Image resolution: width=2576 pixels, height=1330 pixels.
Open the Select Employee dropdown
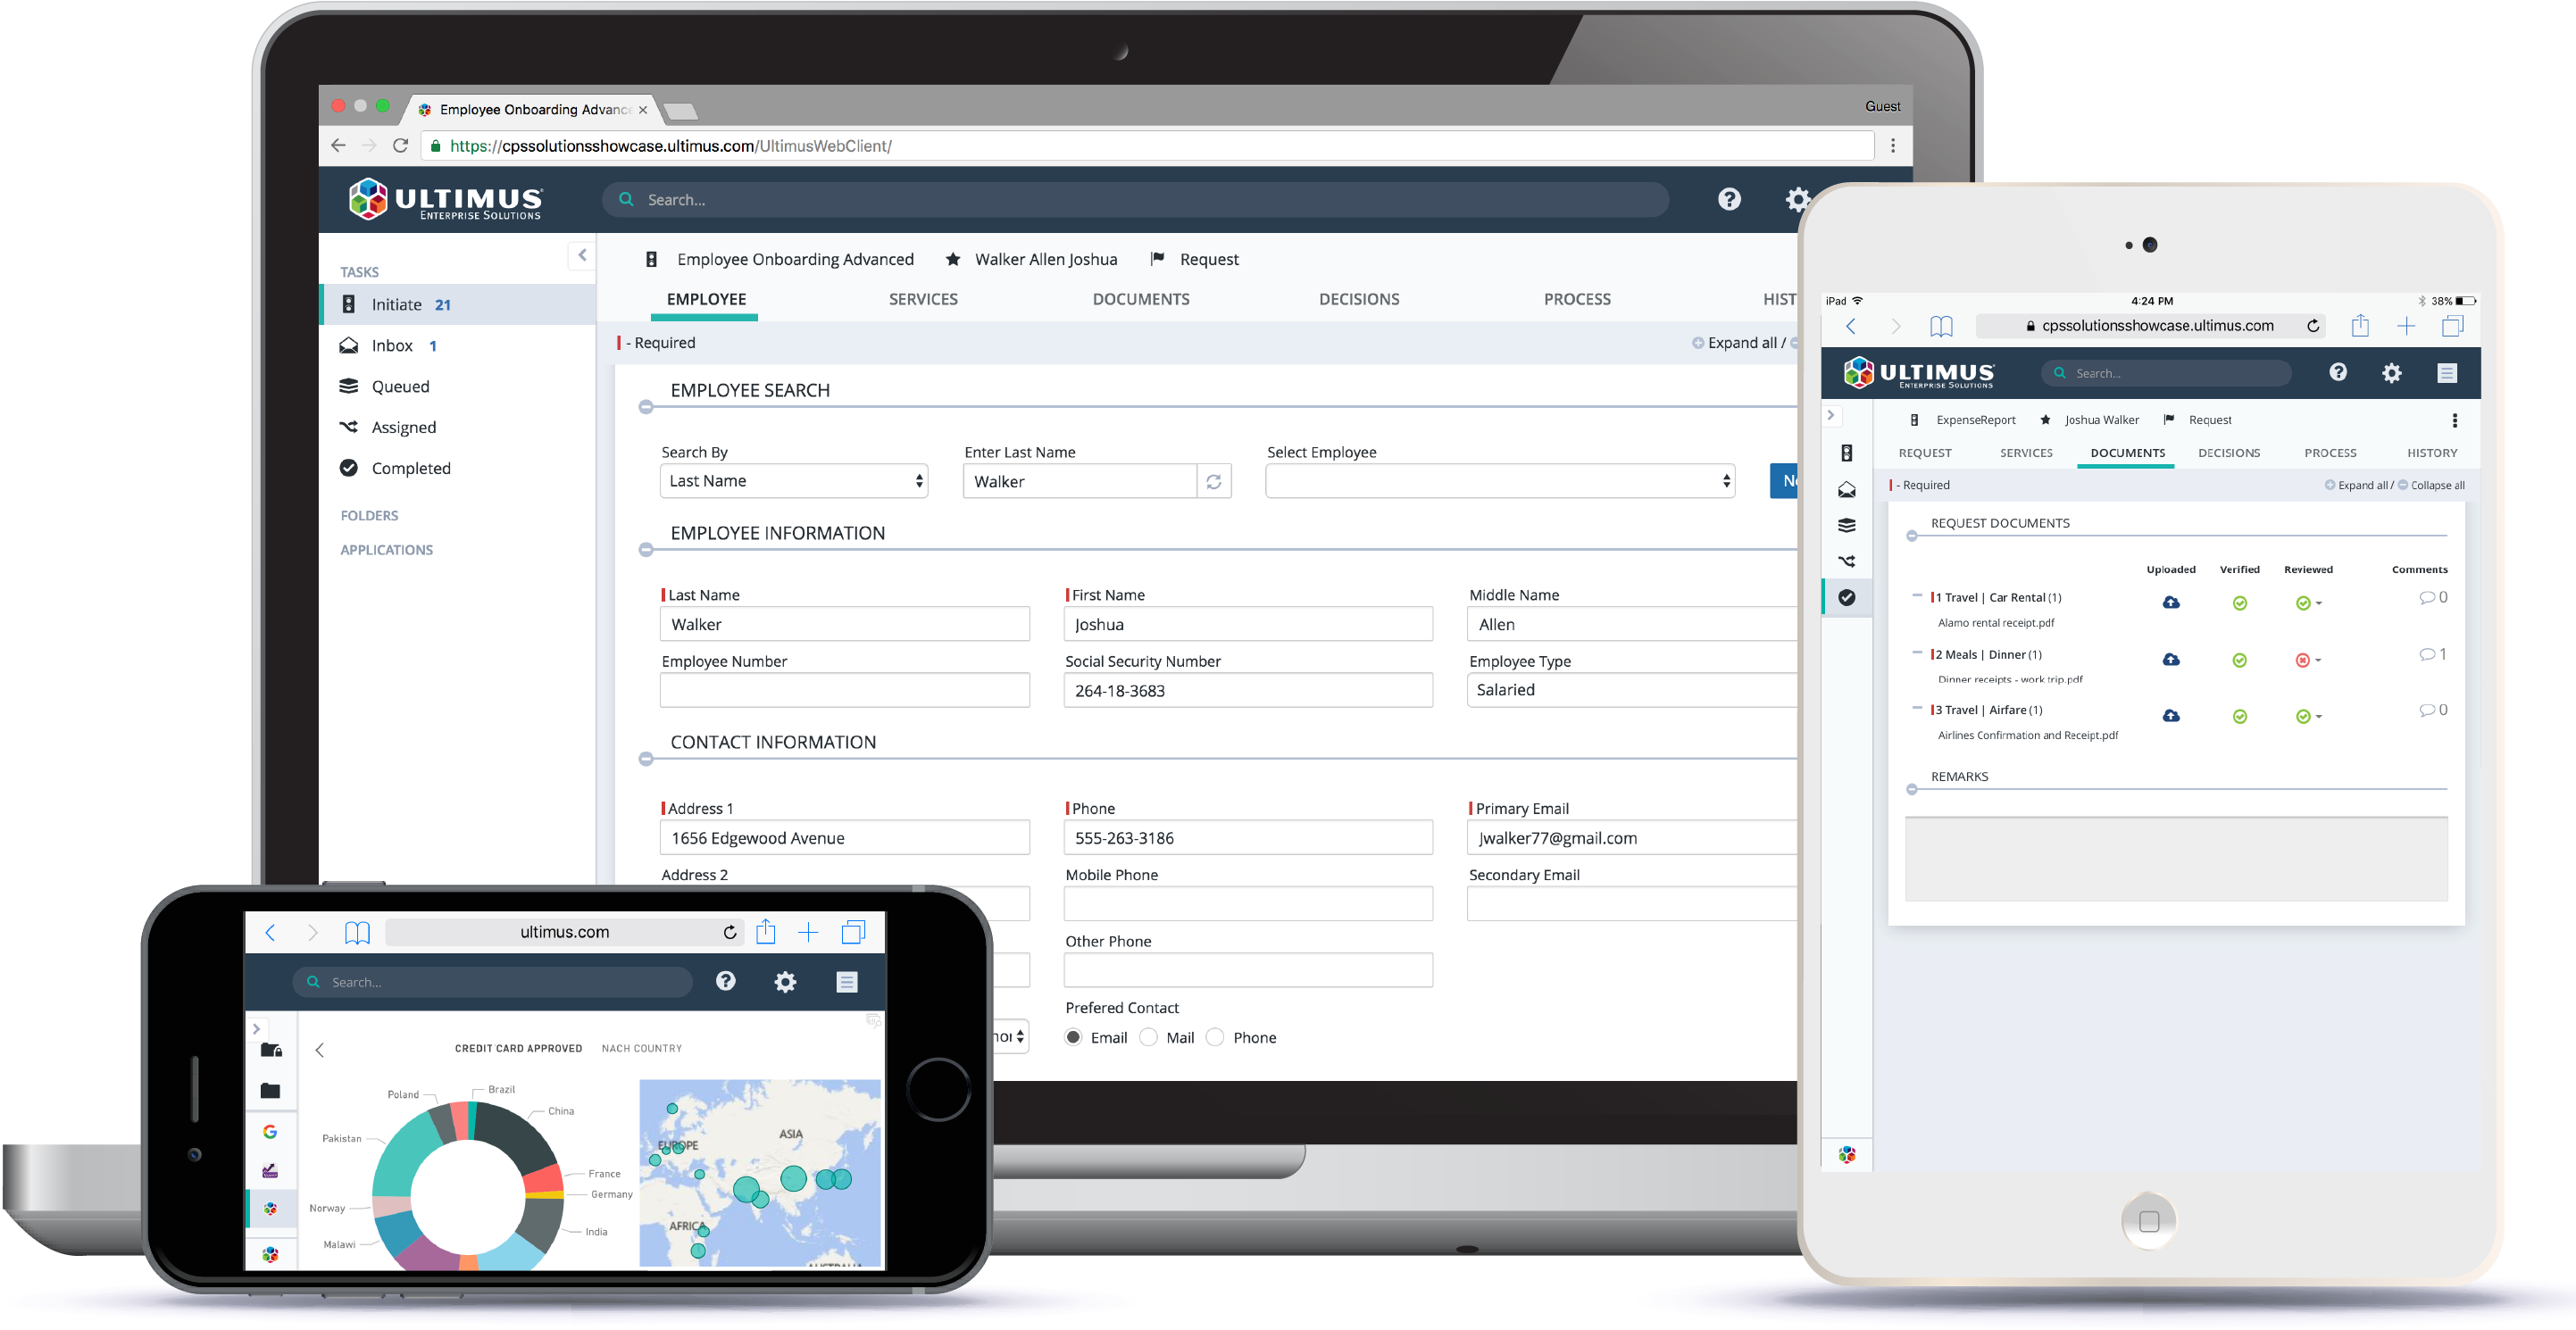pyautogui.click(x=1499, y=481)
